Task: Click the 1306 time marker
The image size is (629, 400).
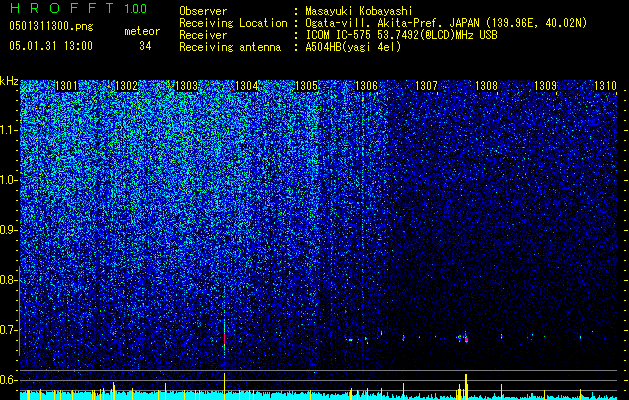Action: click(x=366, y=86)
